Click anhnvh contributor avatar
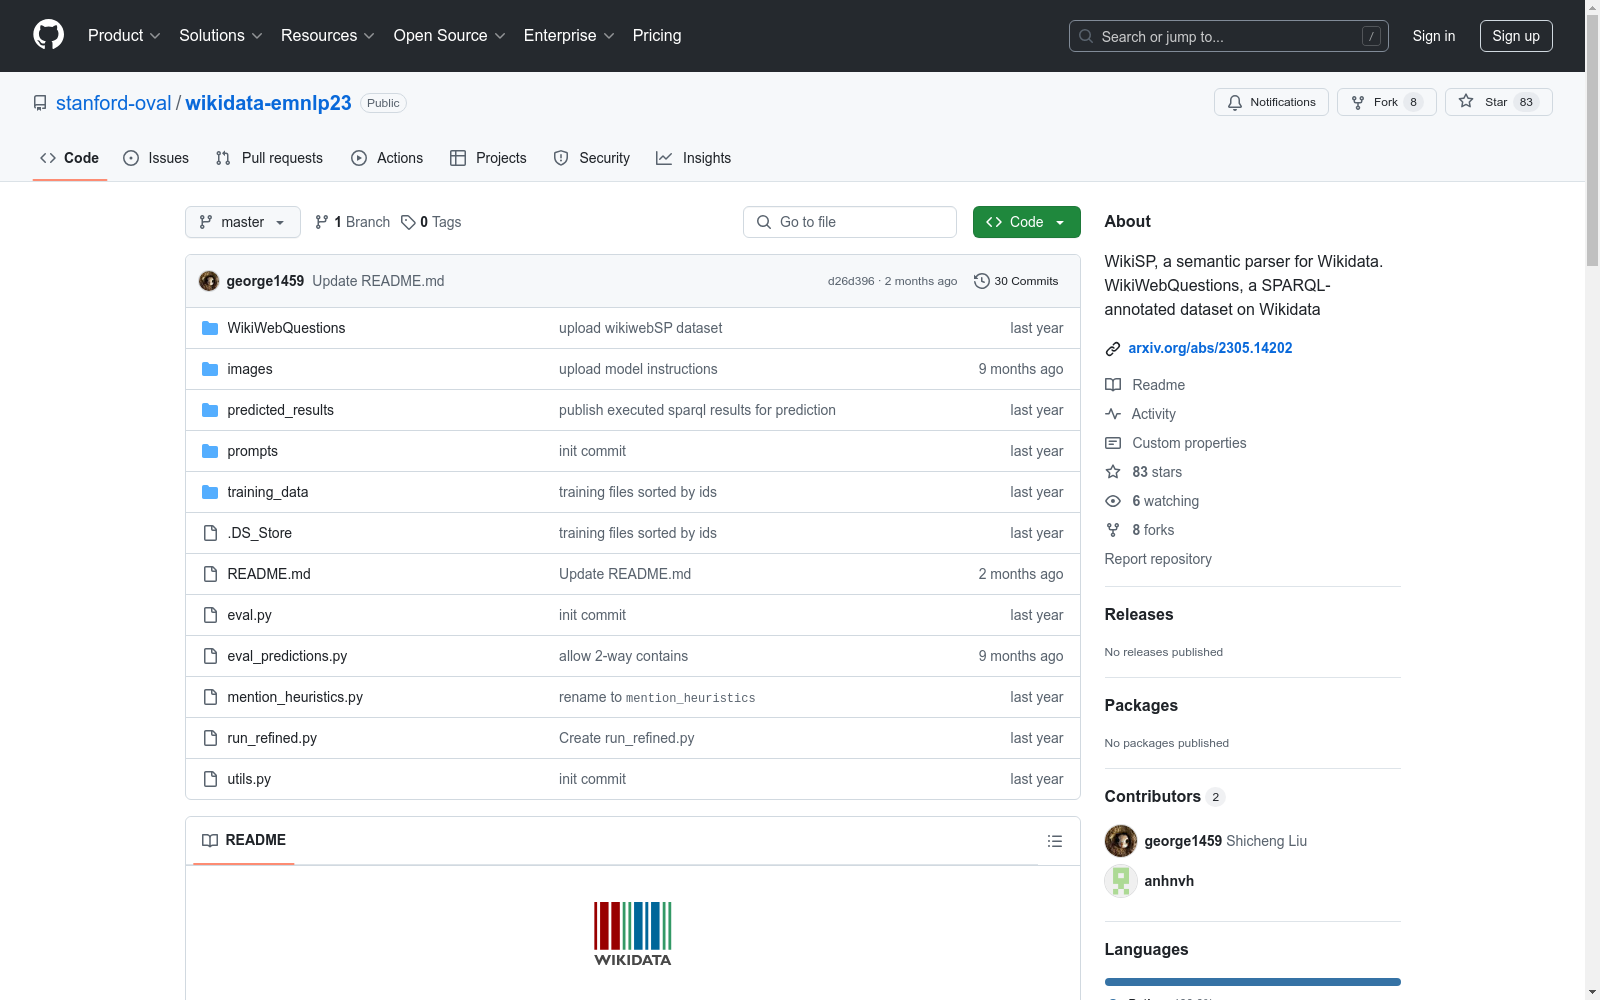 point(1121,881)
